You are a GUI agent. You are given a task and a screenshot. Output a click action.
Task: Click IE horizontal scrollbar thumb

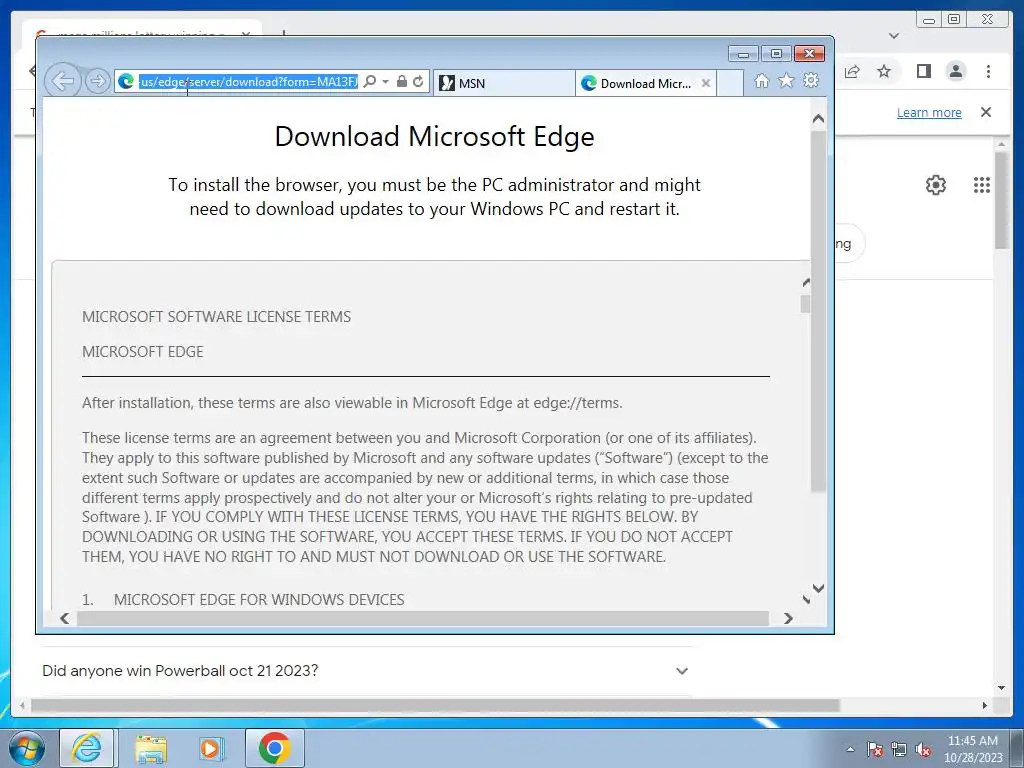[x=423, y=618]
